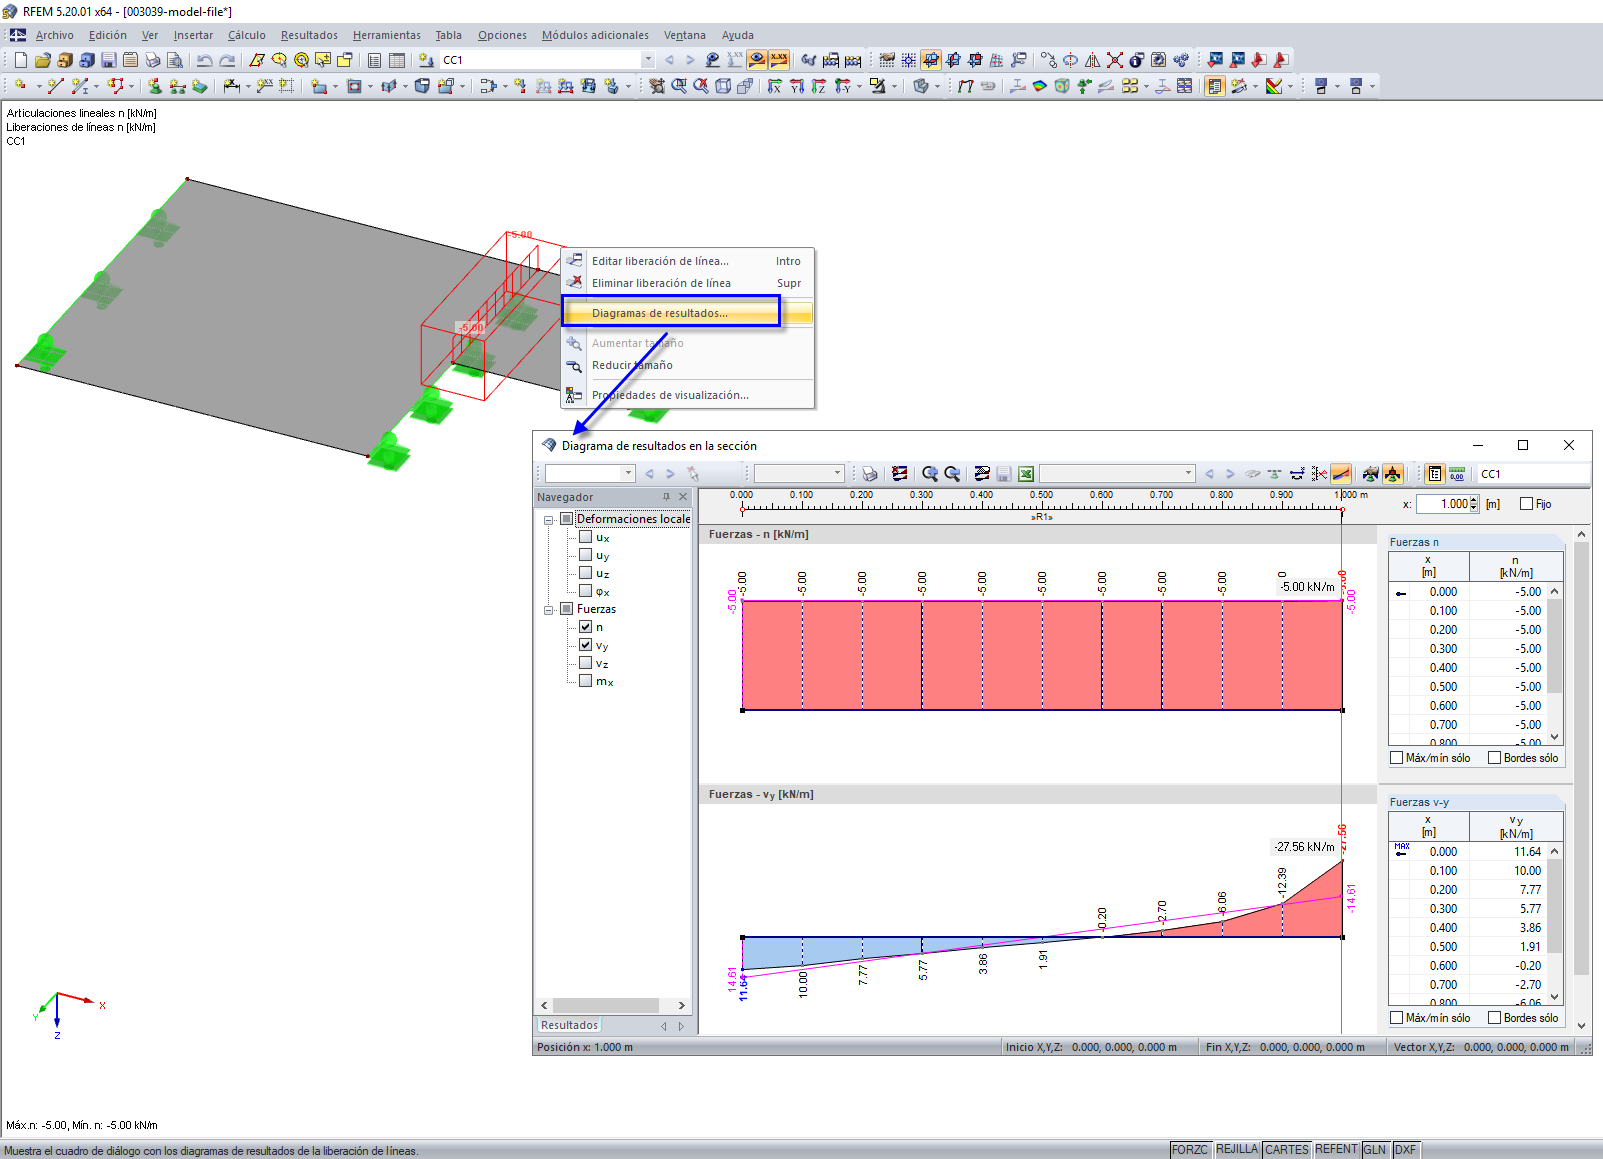Image resolution: width=1603 pixels, height=1159 pixels.
Task: Check Máx/mín sólo under Fuerzas n table
Action: pos(1397,758)
